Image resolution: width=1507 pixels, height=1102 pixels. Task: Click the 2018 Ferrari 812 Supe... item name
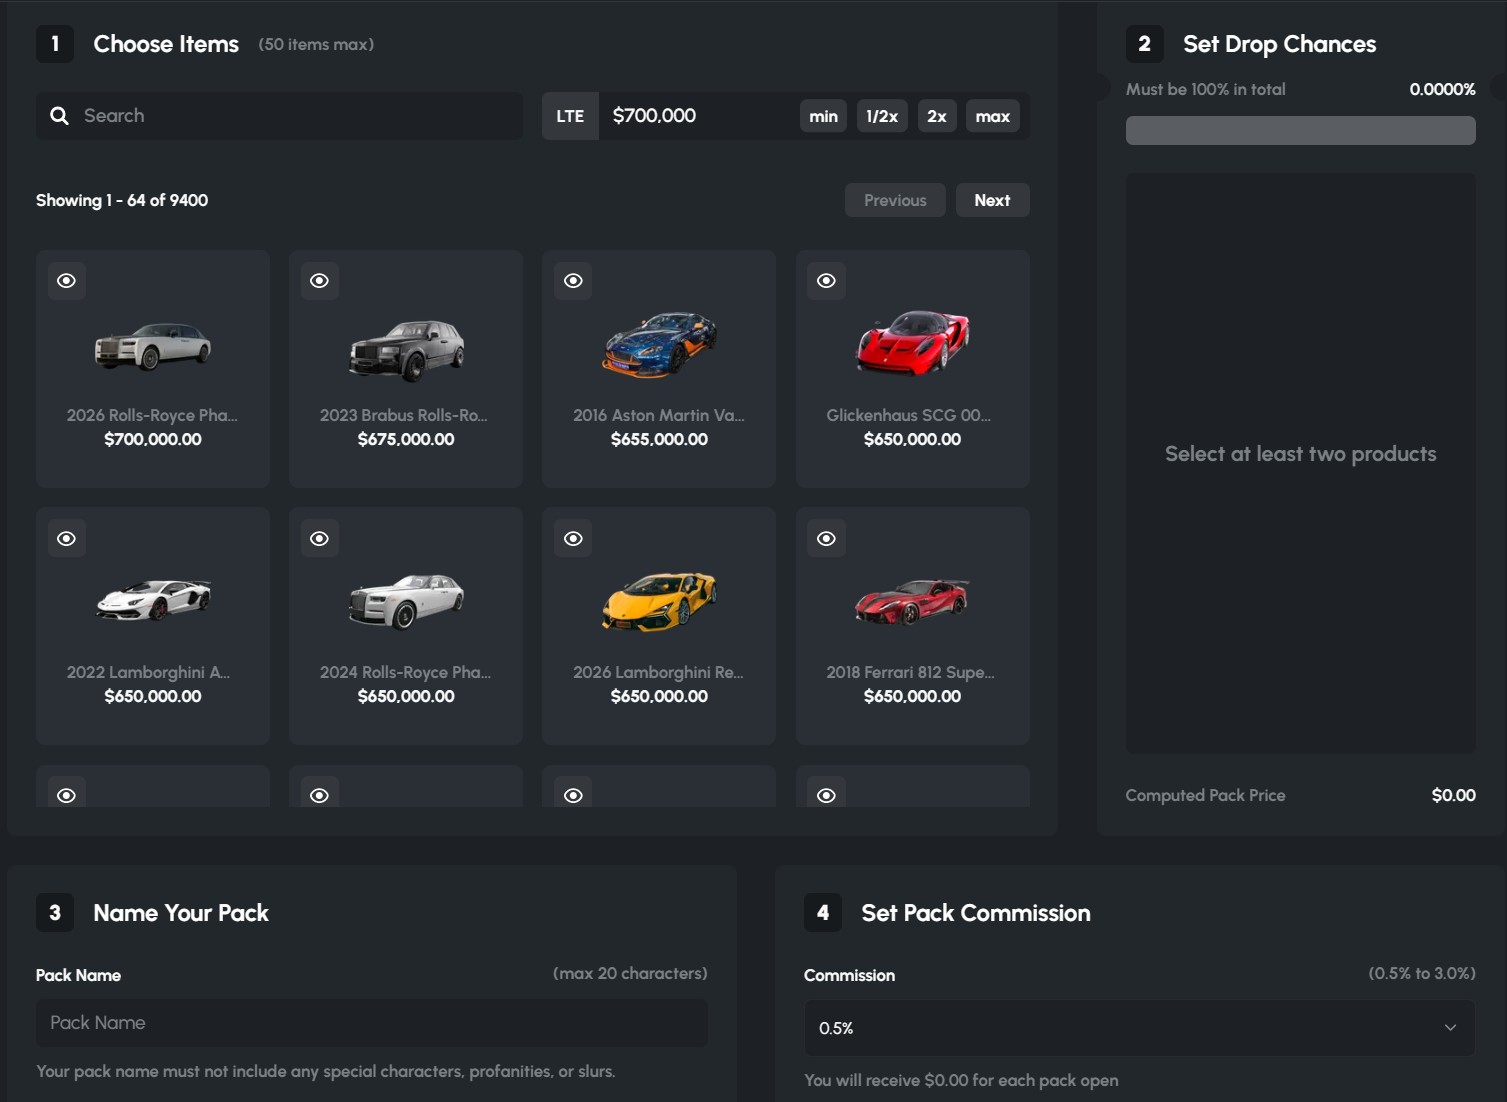(910, 672)
